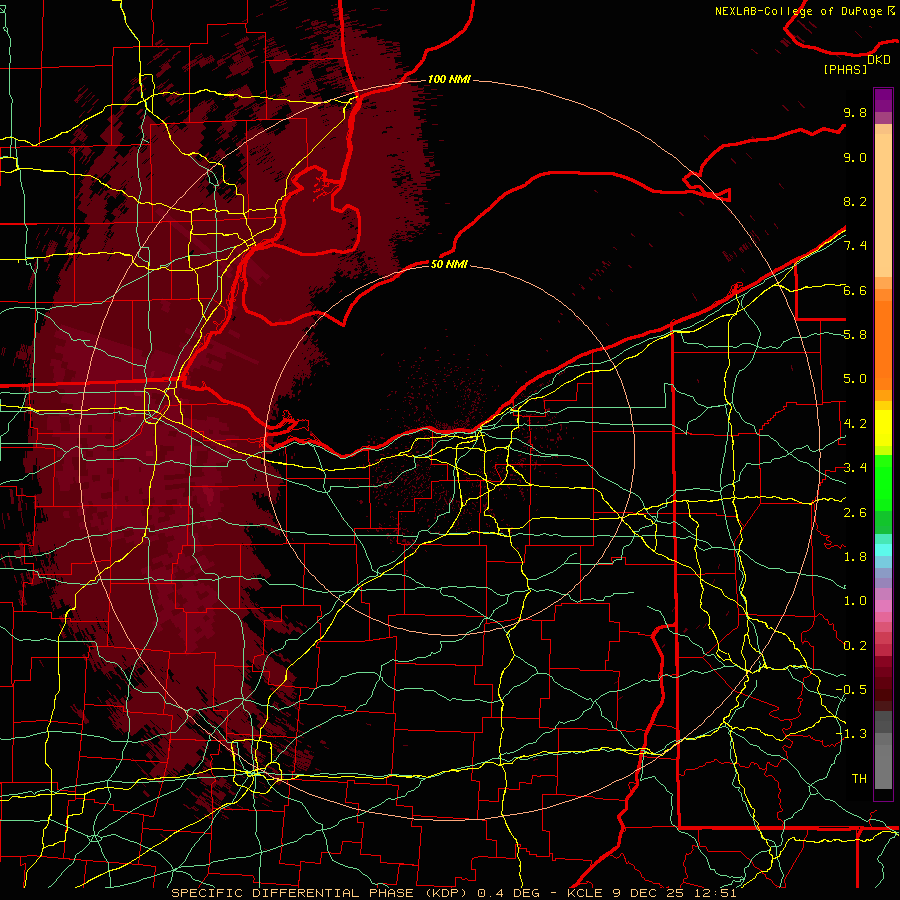Click the 9.0 color scale value
Viewport: 900px width, 900px height.
855,157
